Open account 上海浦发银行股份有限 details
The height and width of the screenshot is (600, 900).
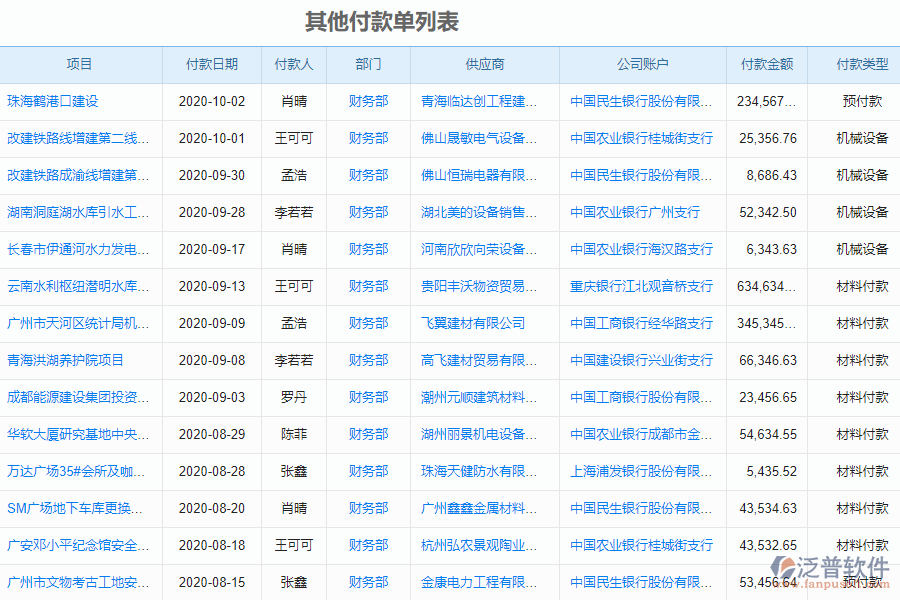tap(643, 471)
